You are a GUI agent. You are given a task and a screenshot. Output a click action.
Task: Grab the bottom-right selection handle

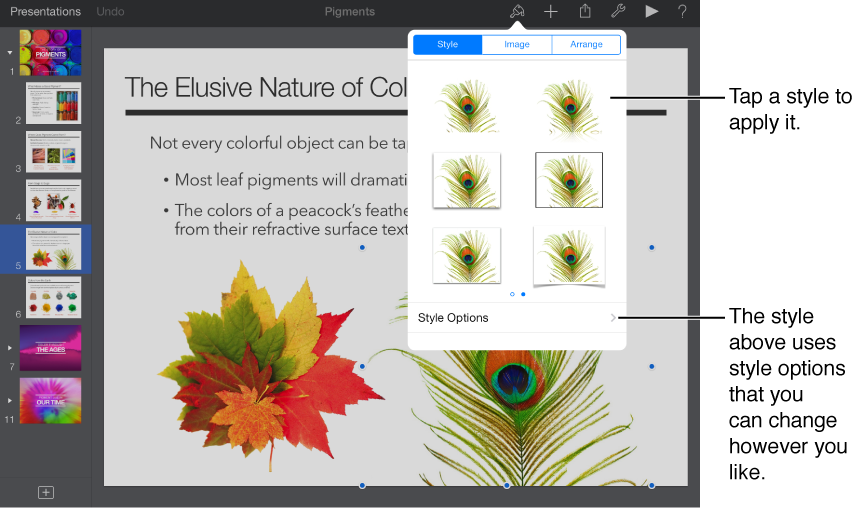tap(652, 486)
